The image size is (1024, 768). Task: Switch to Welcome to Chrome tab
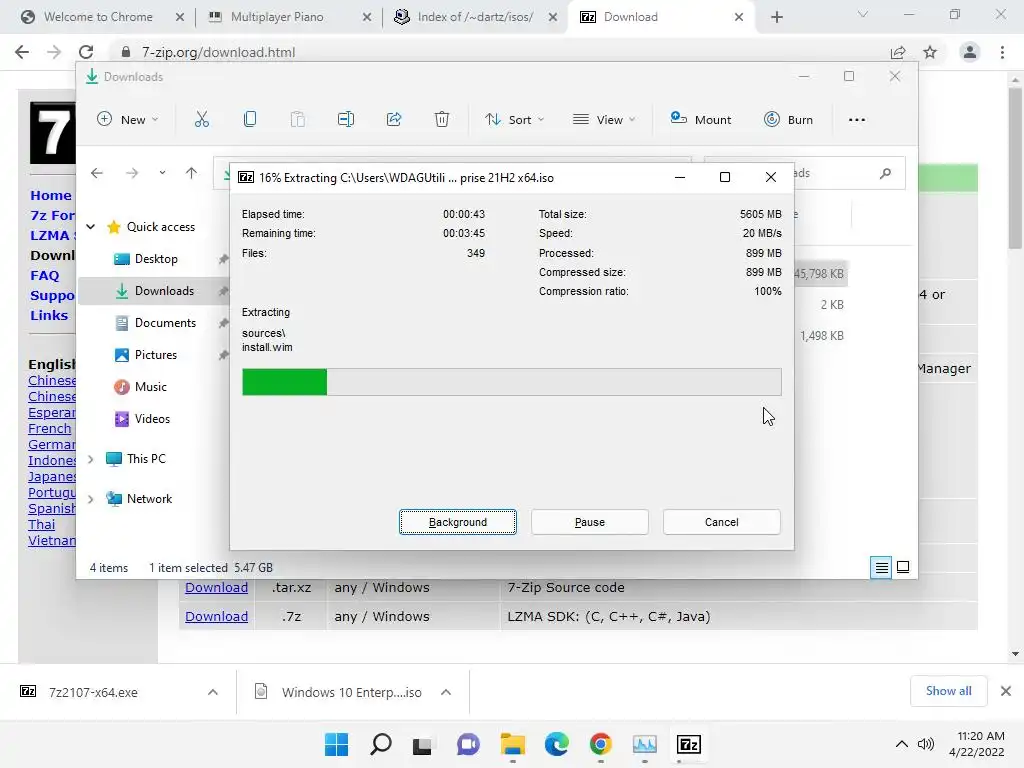coord(98,17)
